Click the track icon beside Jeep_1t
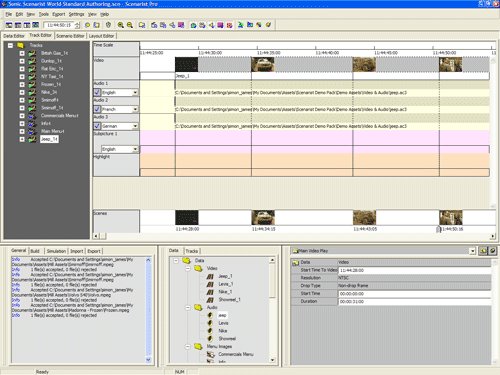Image resolution: width=500 pixels, height=375 pixels. [32, 139]
